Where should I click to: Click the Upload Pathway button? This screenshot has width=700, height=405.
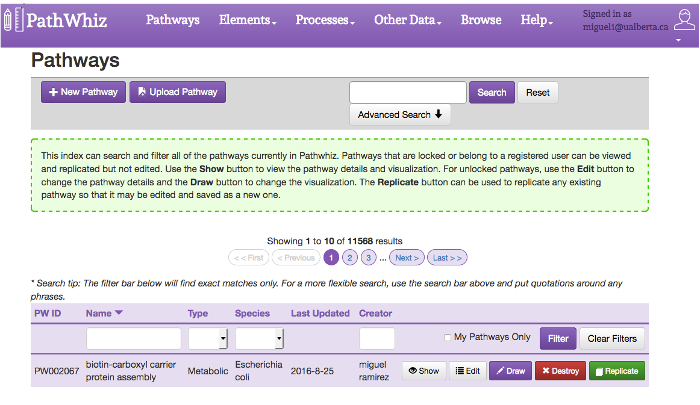(178, 92)
